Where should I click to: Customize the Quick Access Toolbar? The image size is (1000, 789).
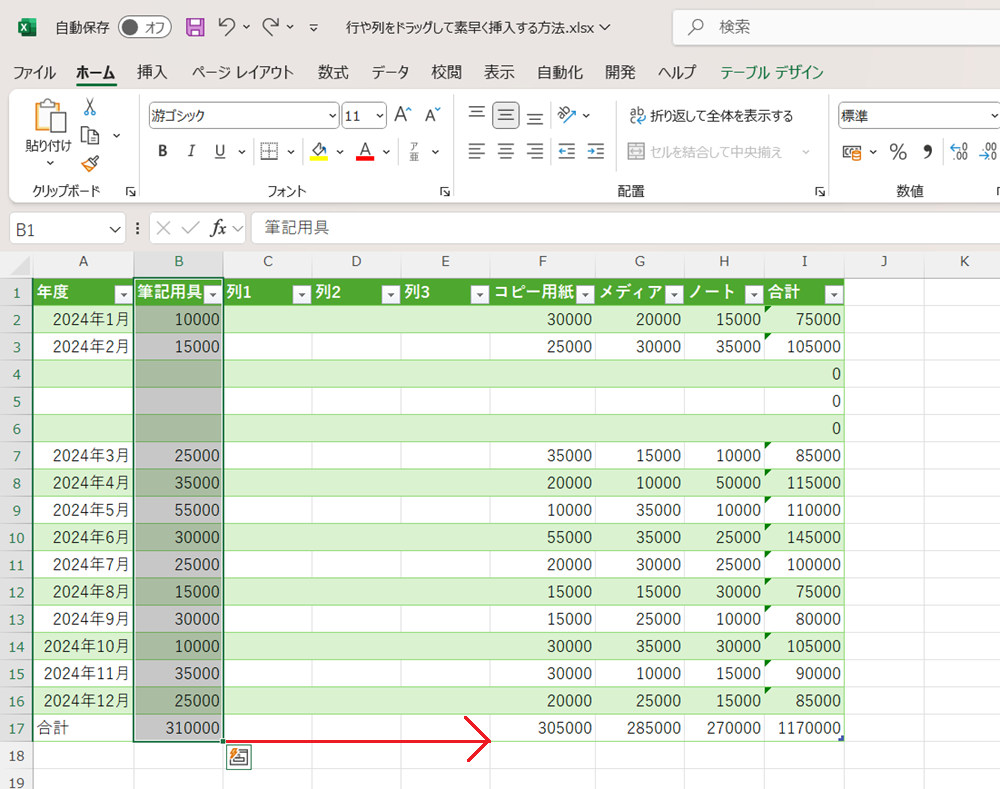(x=313, y=27)
